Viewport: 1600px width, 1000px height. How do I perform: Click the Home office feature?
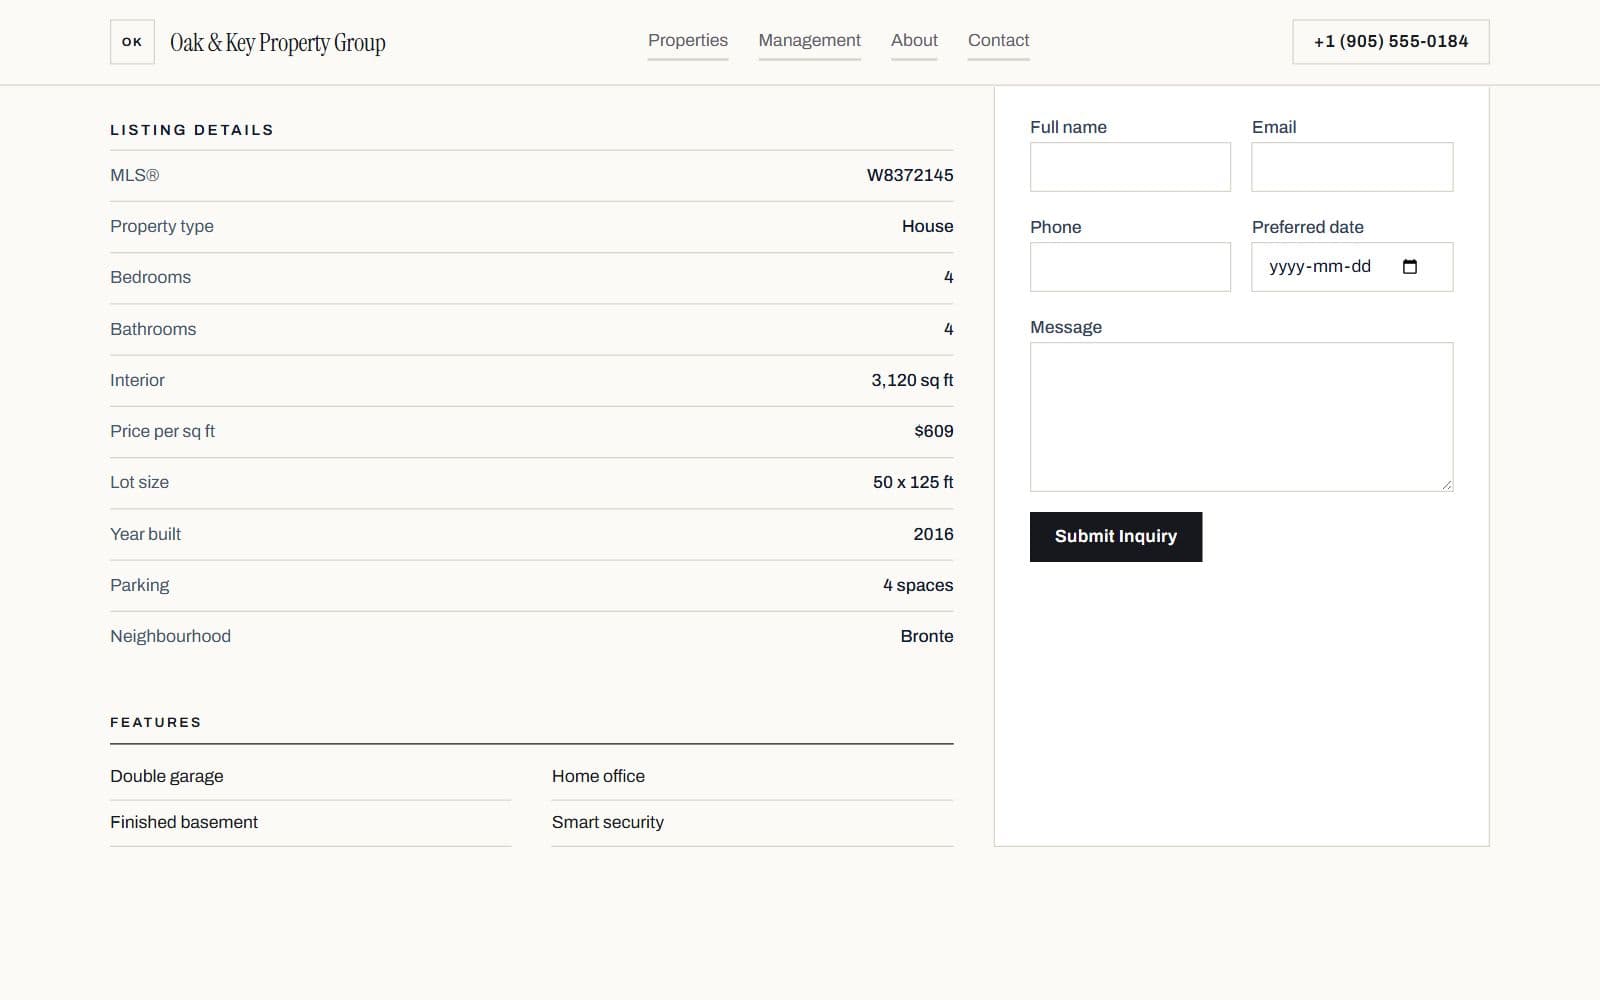[598, 776]
